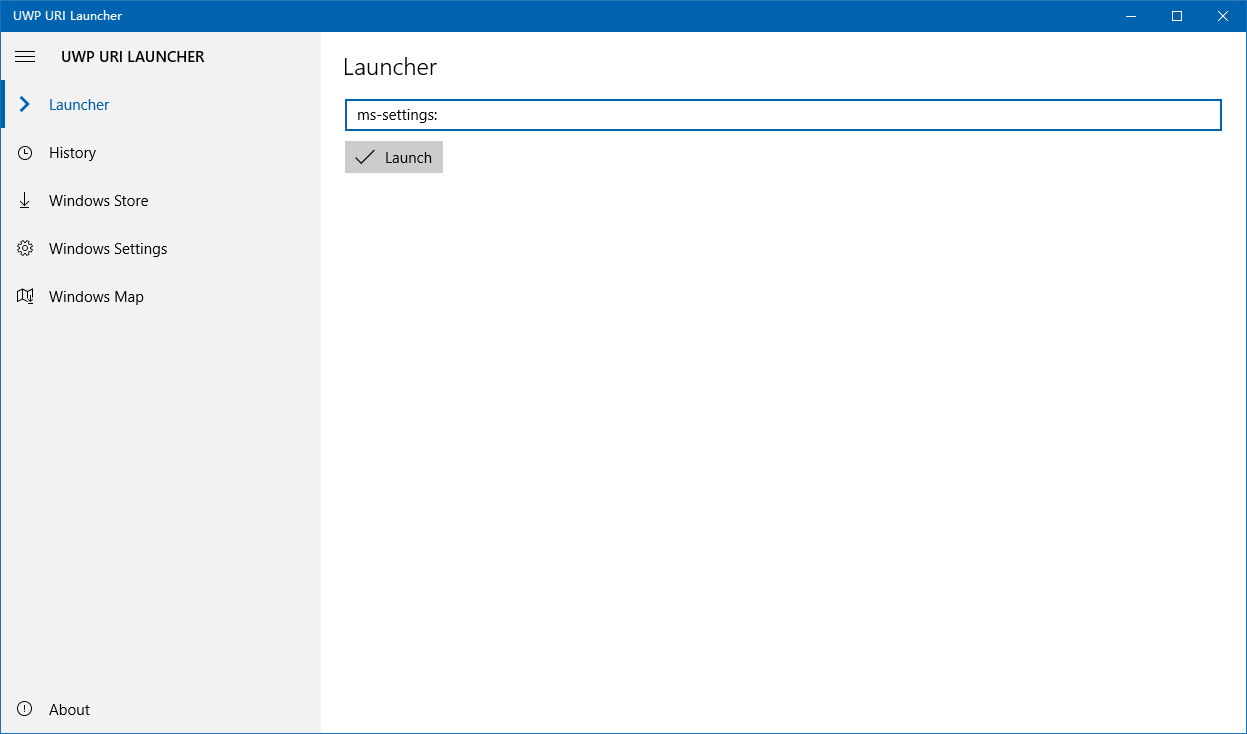Screen dimensions: 1247x734
Task: Open the About page
Action: pos(69,709)
